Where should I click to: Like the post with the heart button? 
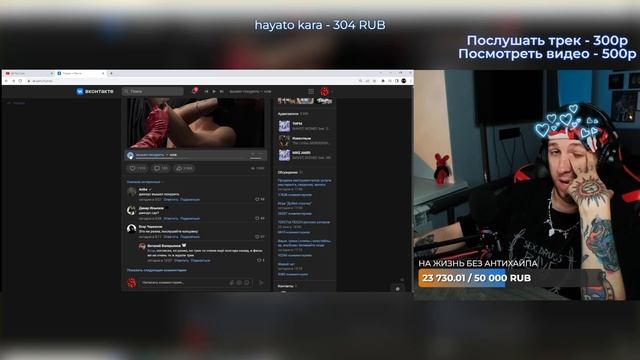[x=138, y=168]
